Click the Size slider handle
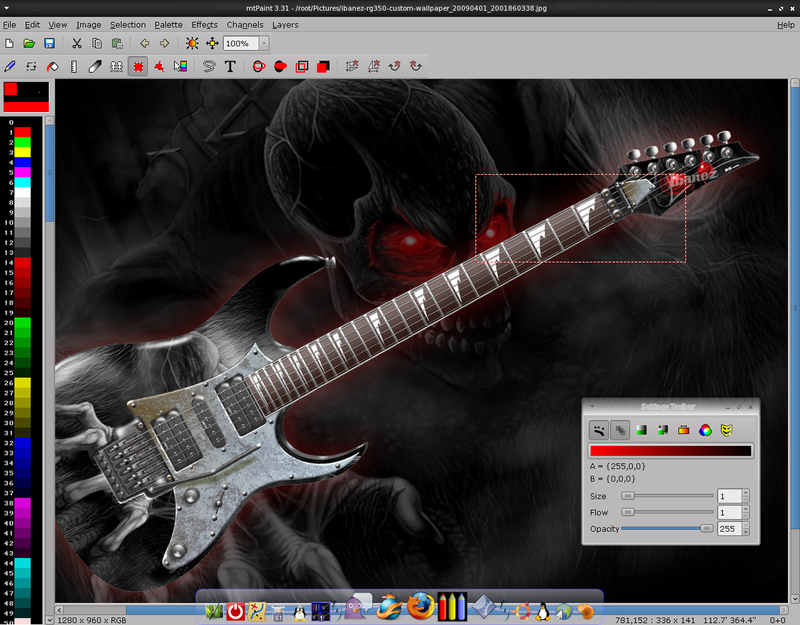Image resolution: width=800 pixels, height=625 pixels. pyautogui.click(x=628, y=495)
